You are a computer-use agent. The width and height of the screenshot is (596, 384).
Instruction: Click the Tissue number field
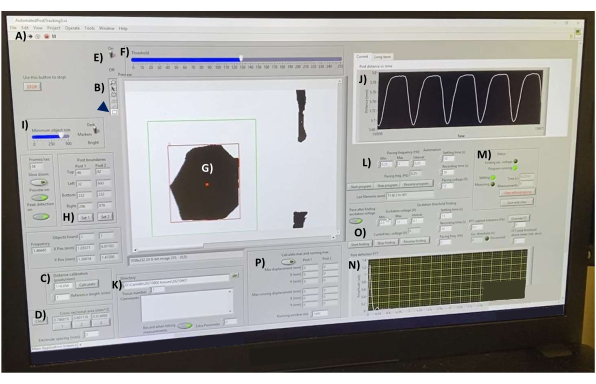[x=158, y=290]
